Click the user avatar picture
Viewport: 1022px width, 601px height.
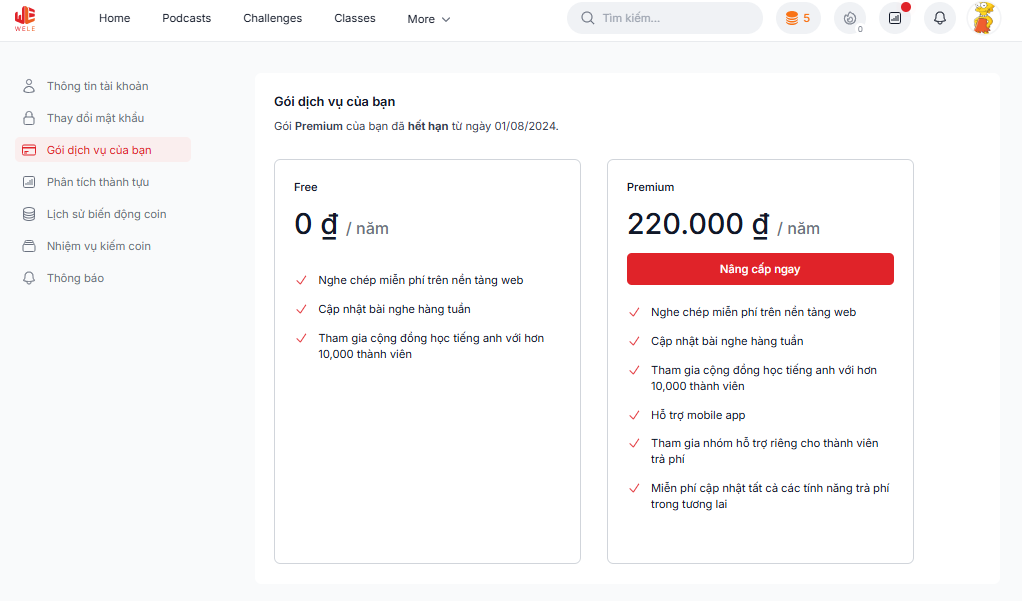click(984, 18)
